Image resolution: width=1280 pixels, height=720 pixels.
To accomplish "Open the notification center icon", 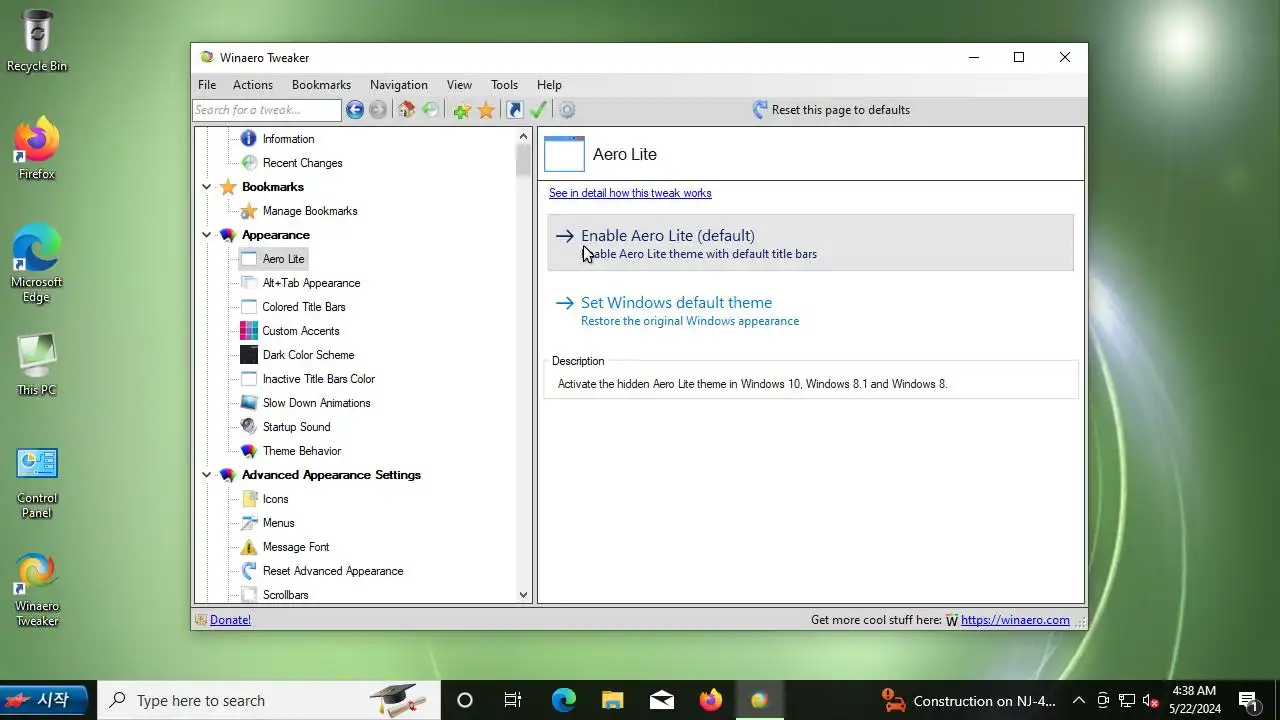I will (1248, 700).
